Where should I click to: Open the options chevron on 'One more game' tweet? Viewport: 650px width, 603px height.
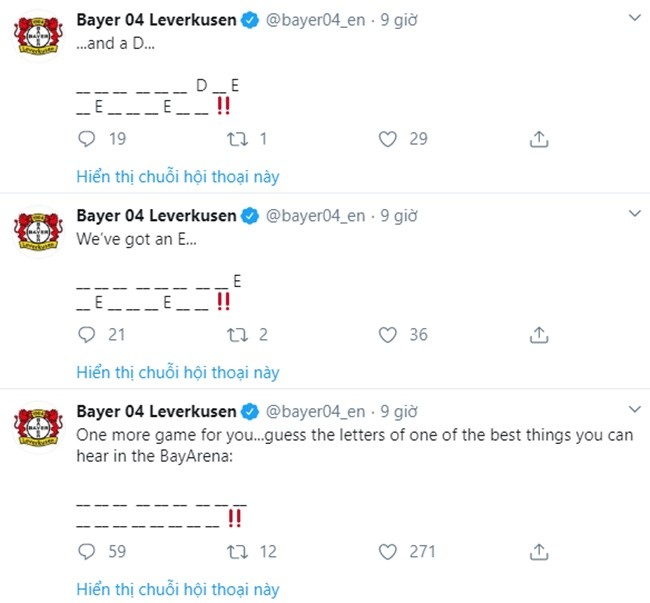tap(633, 411)
